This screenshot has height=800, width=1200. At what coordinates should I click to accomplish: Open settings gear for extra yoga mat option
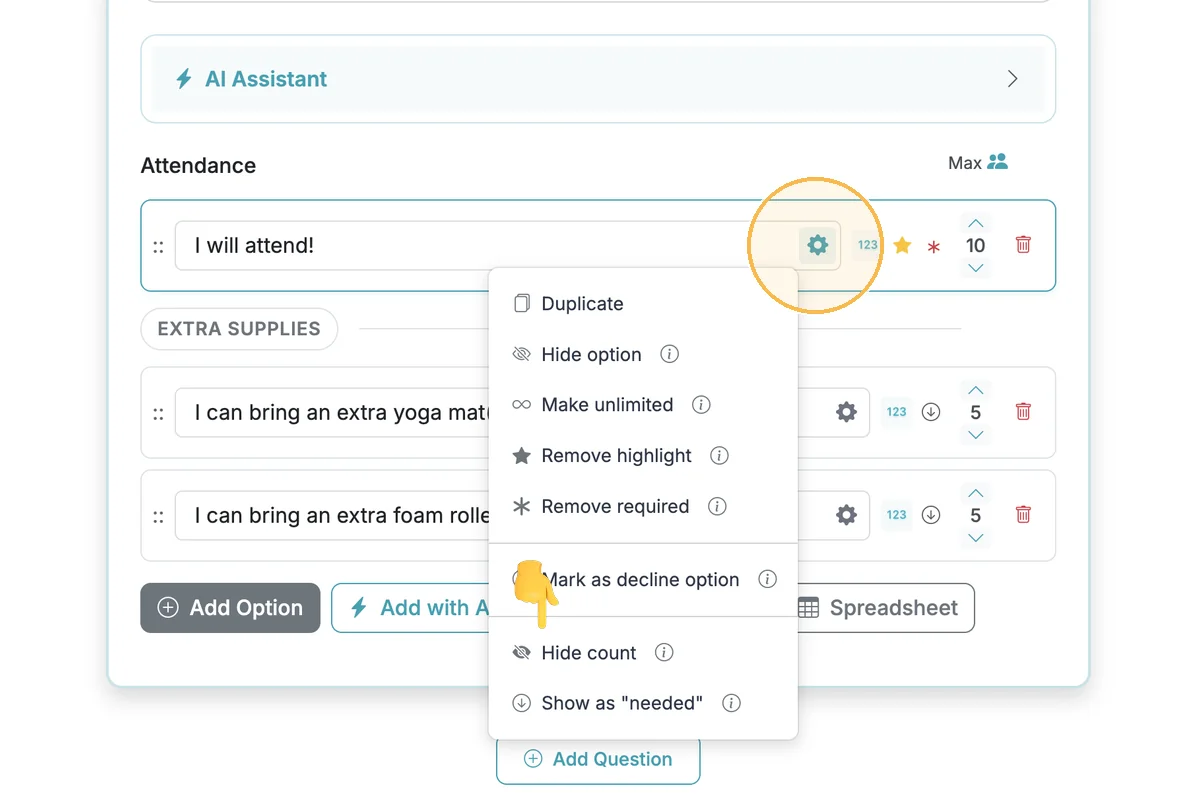846,412
